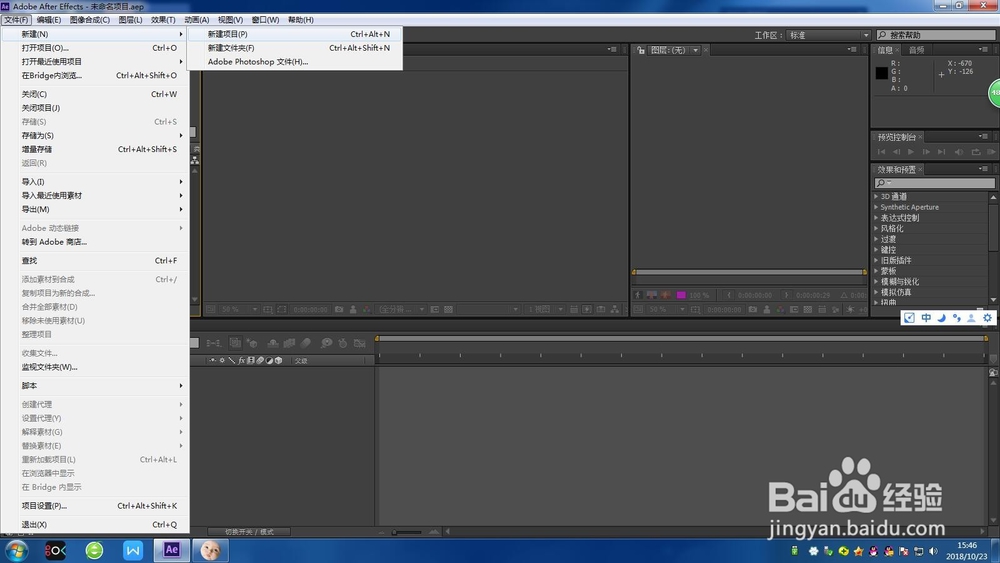
Task: Click the green circular taskbar icon
Action: (x=94, y=550)
